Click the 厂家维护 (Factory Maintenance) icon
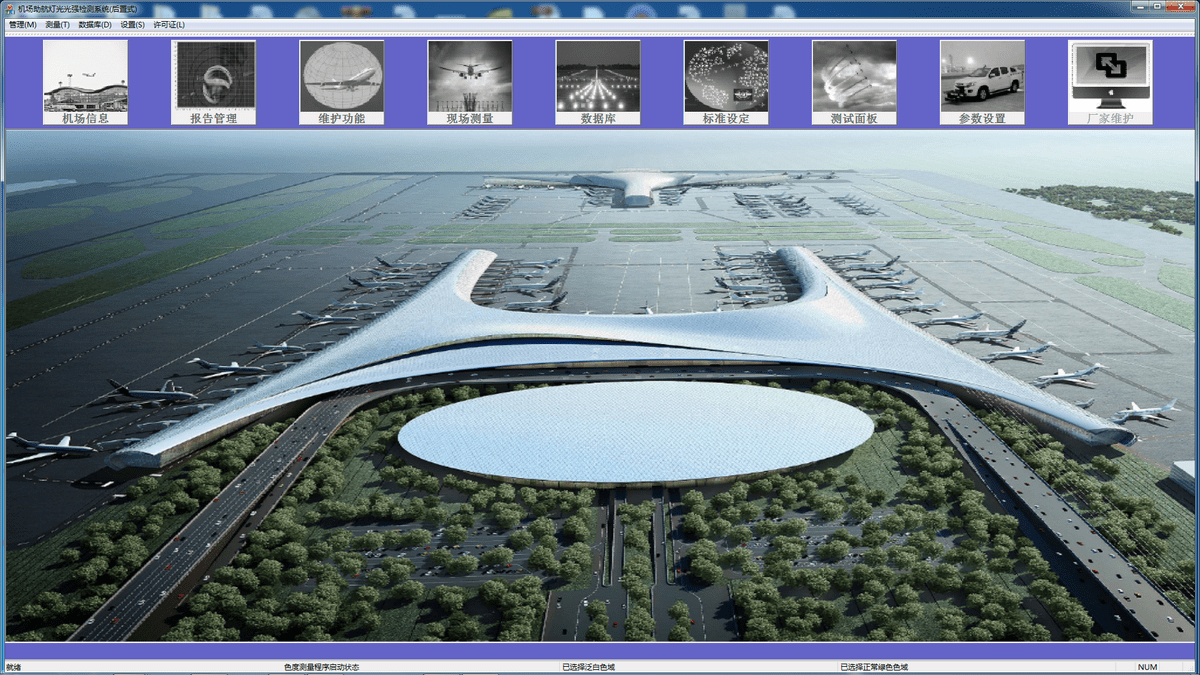Viewport: 1200px width, 675px height. (1109, 80)
